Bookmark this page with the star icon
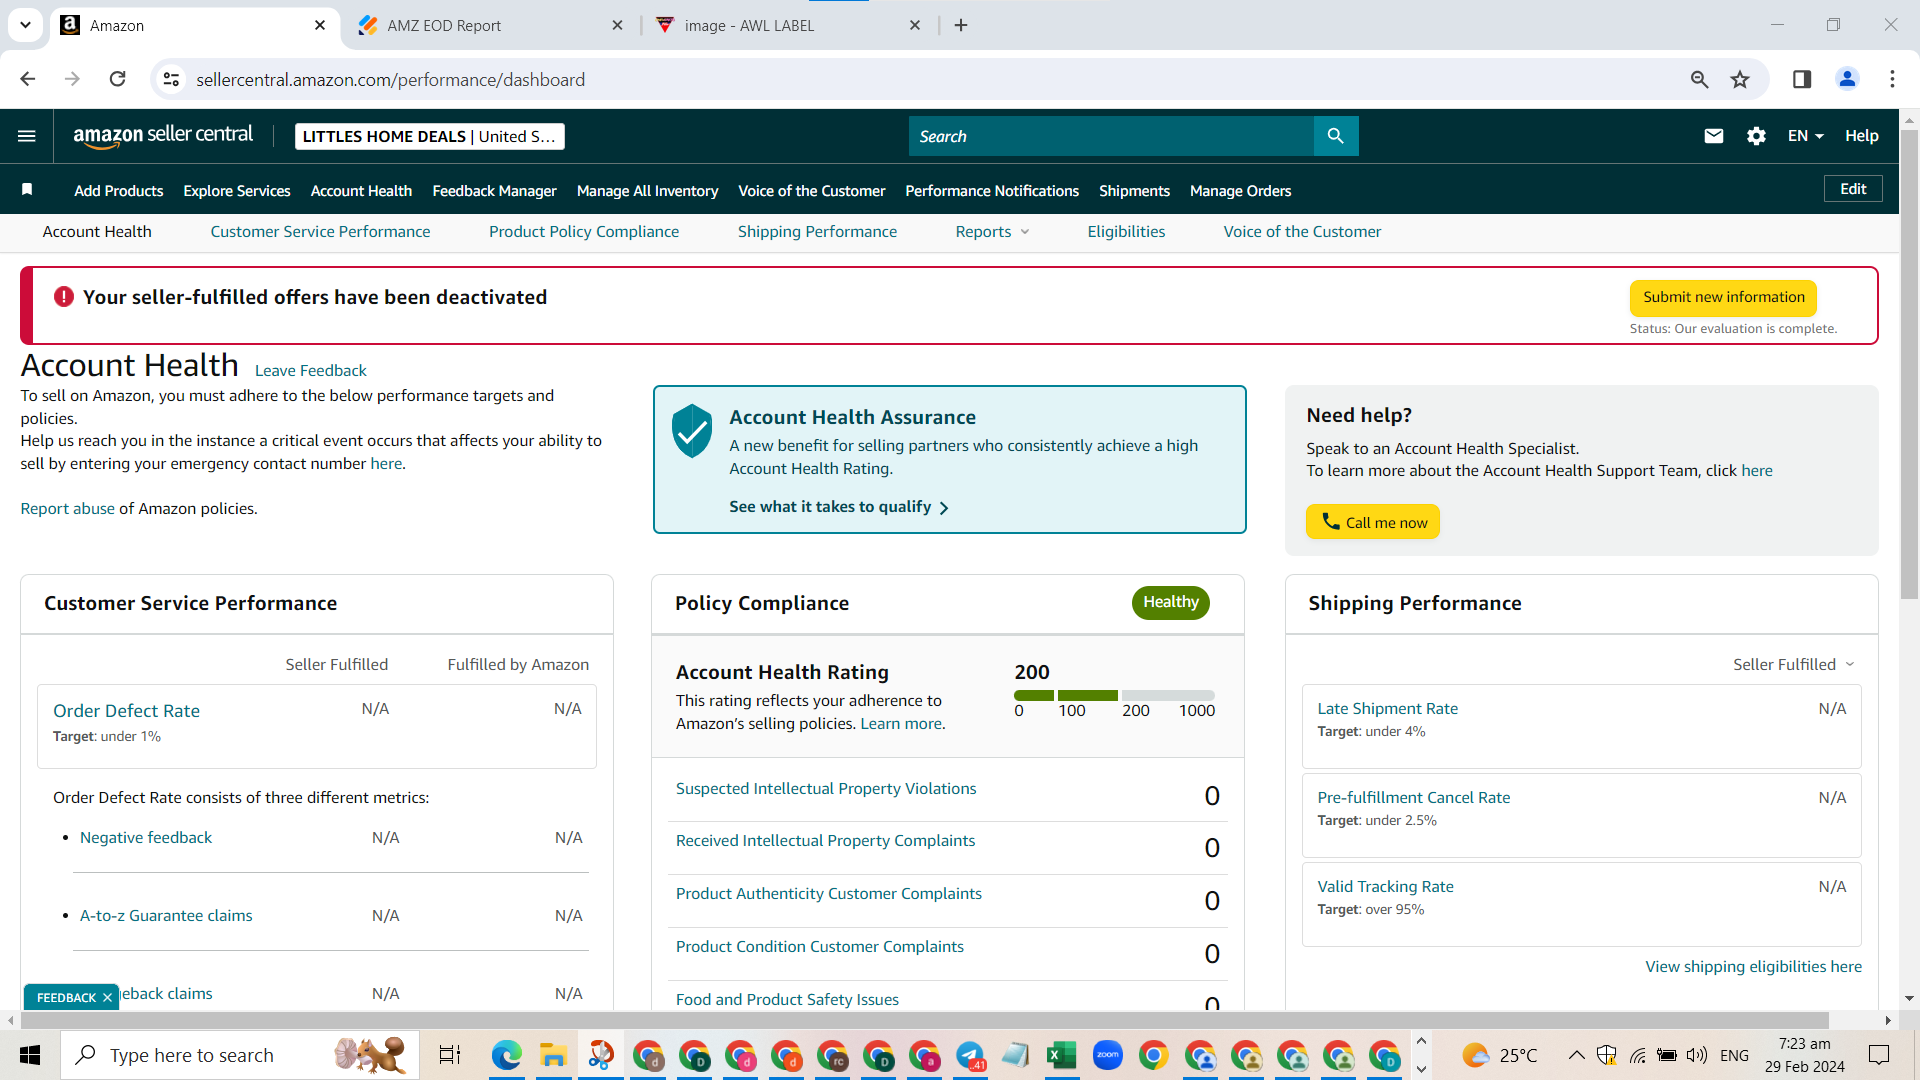 click(x=1740, y=79)
